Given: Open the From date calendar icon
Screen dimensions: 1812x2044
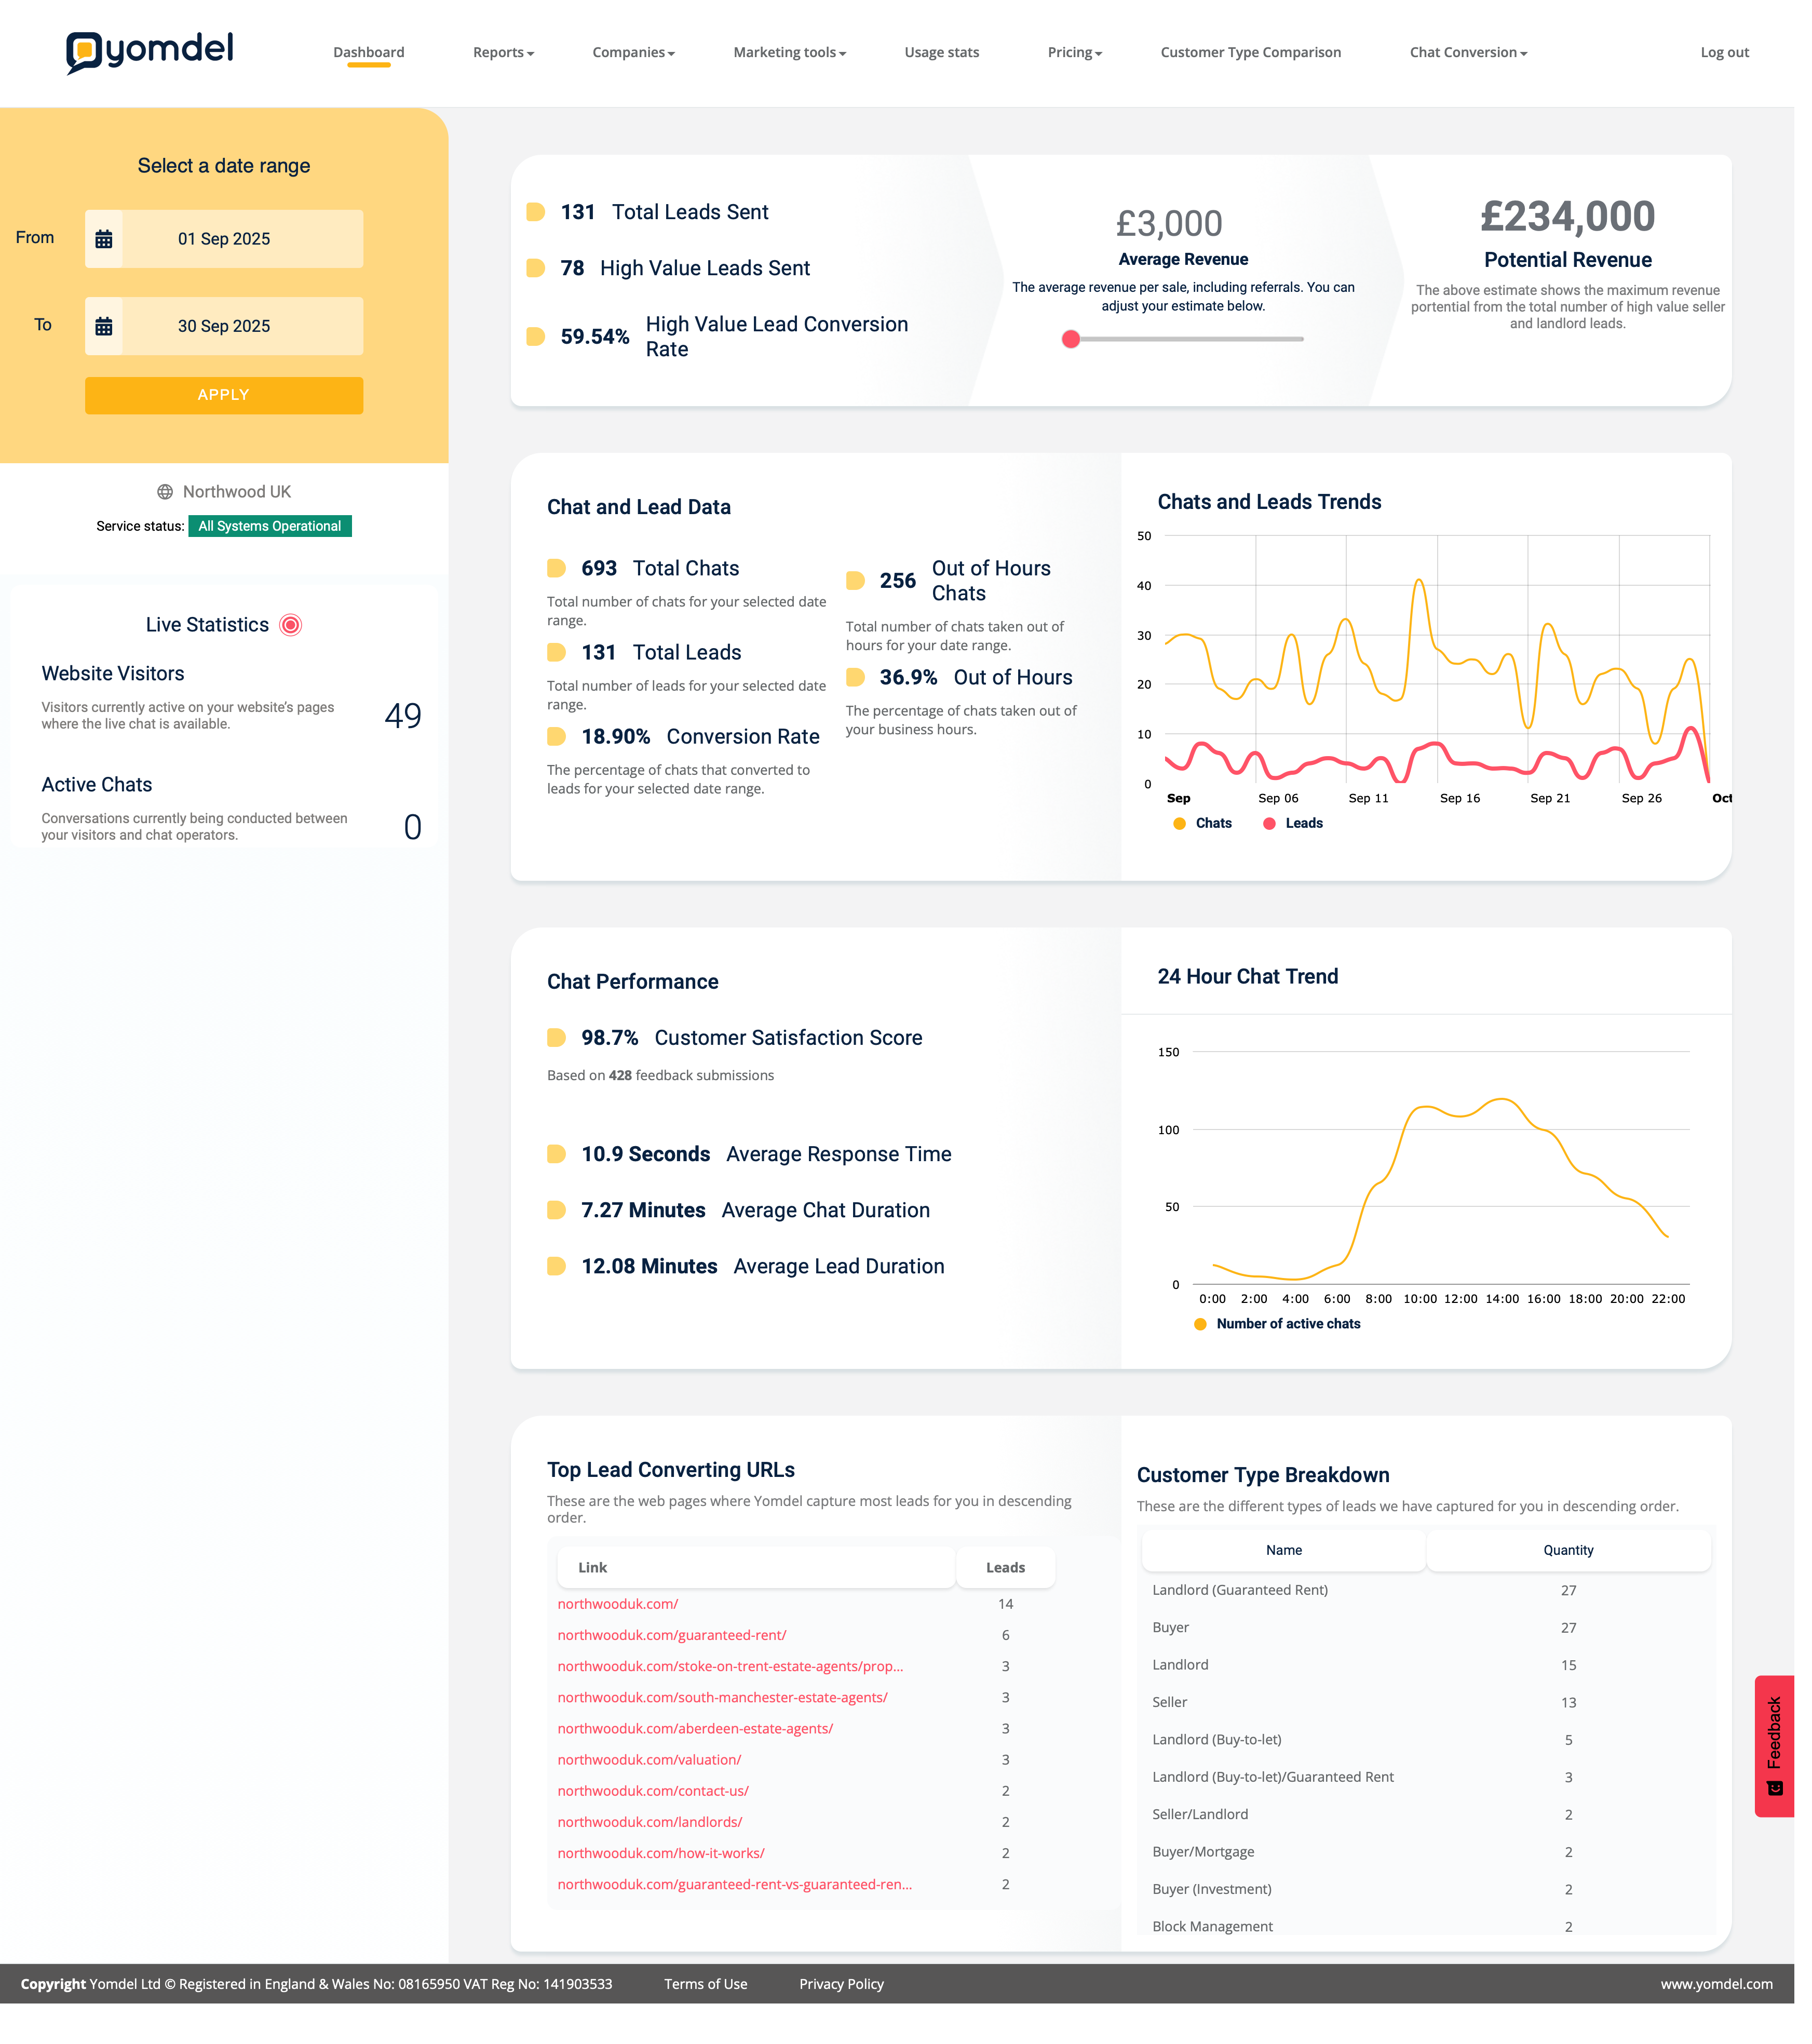Looking at the screenshot, I should (104, 239).
